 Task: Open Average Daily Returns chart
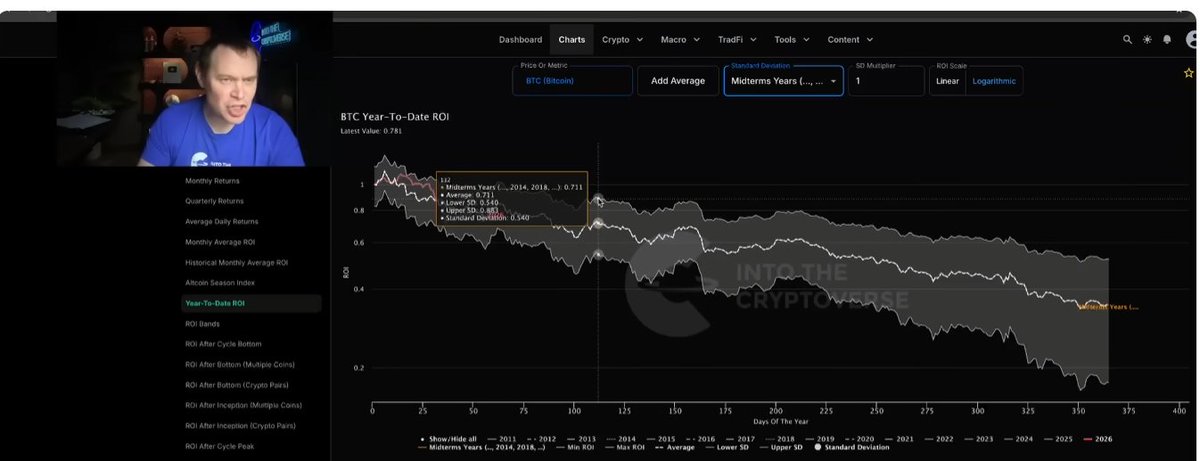point(221,221)
